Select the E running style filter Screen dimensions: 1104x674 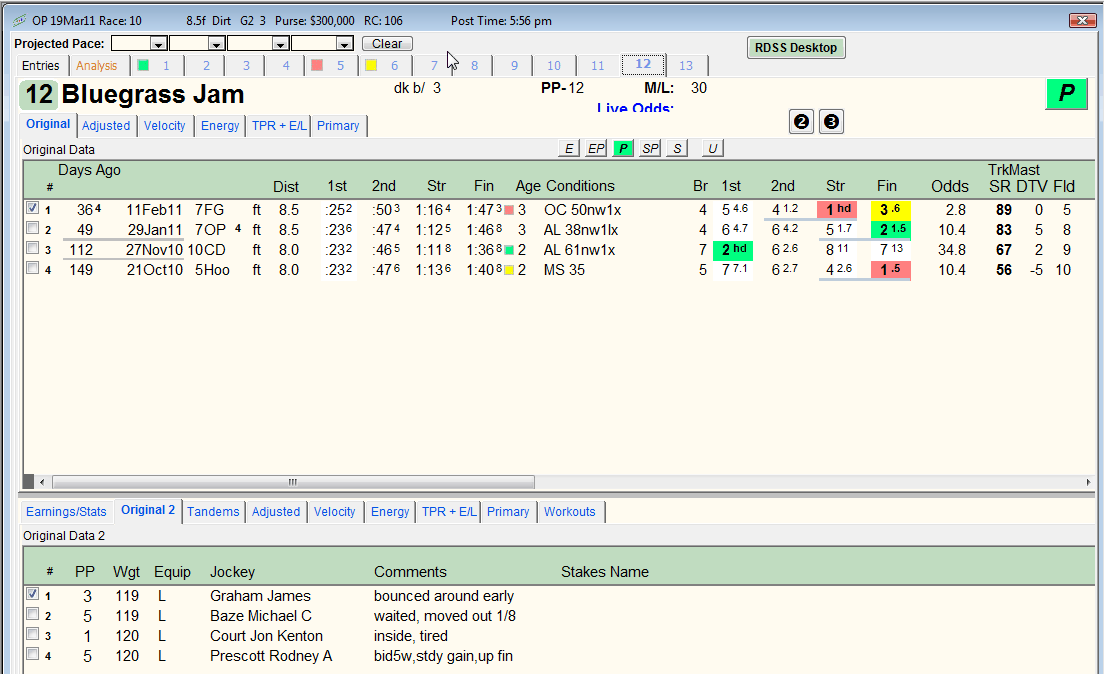[569, 148]
